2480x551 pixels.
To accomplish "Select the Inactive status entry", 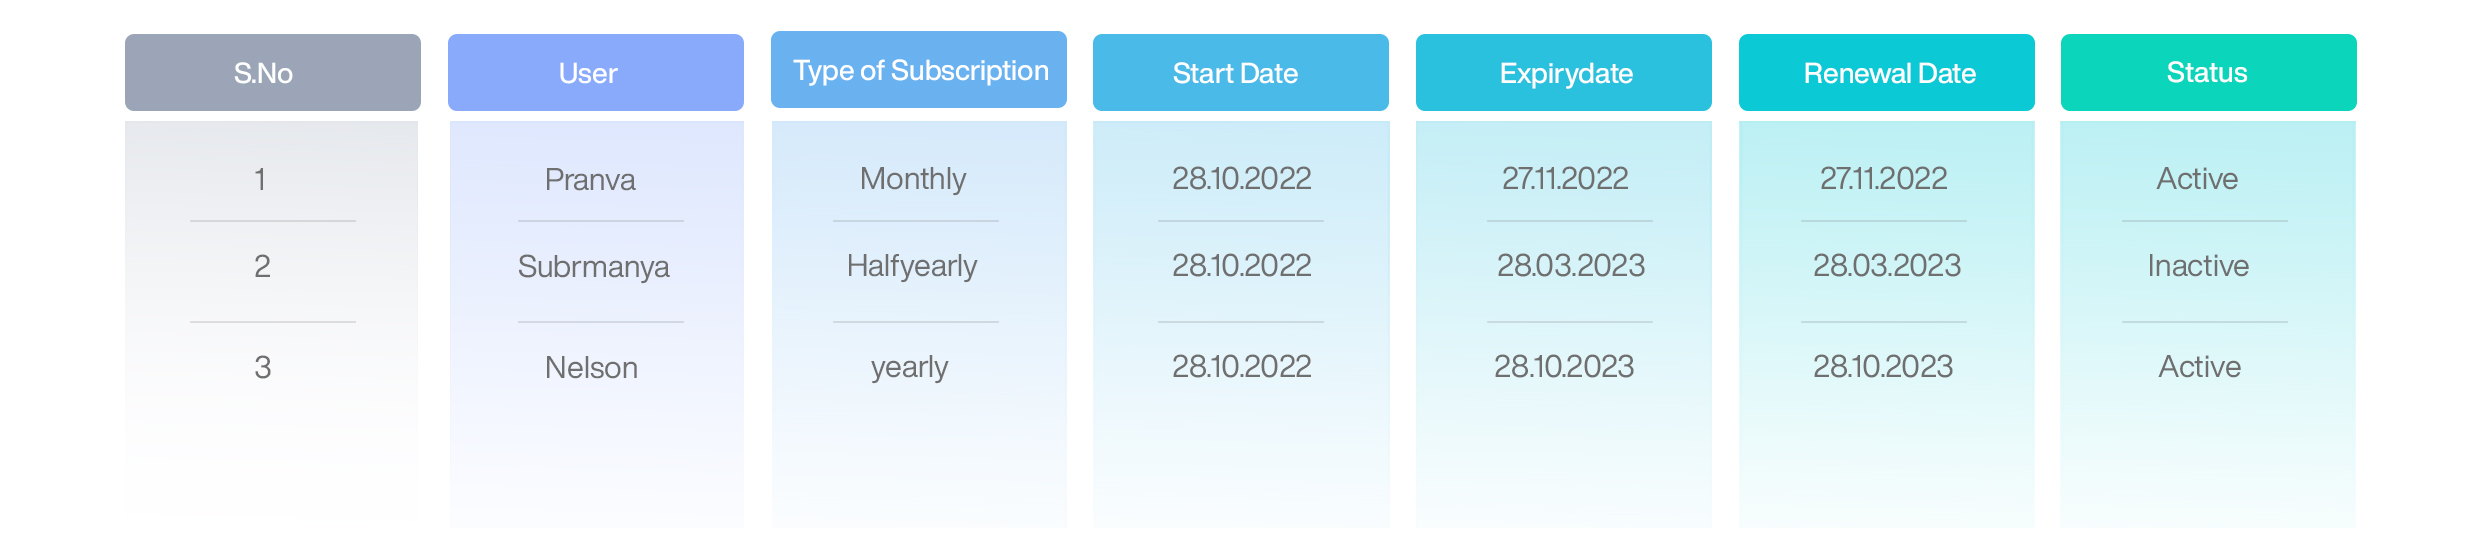I will click(x=2198, y=266).
